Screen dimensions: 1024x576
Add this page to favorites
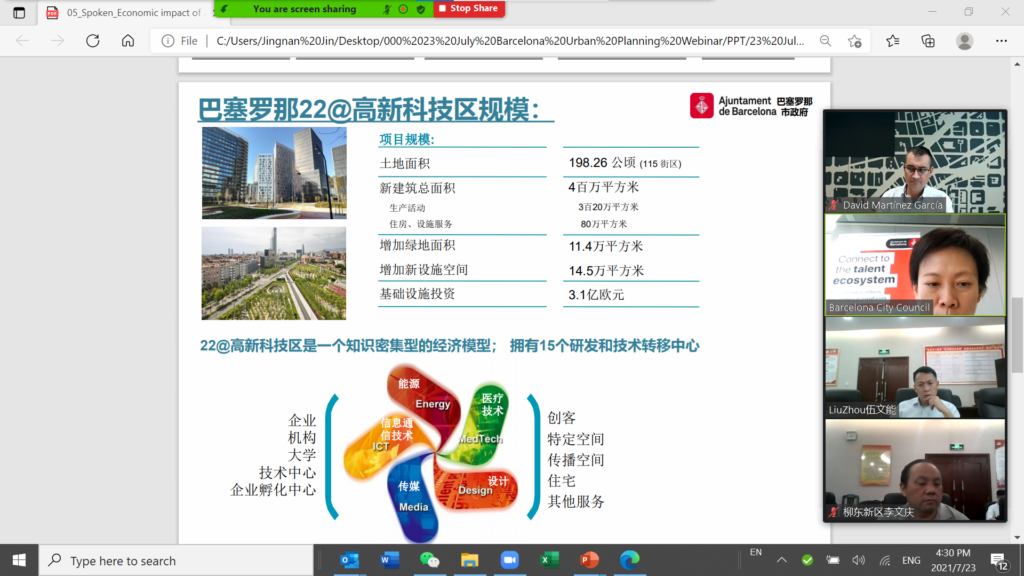pyautogui.click(x=854, y=41)
